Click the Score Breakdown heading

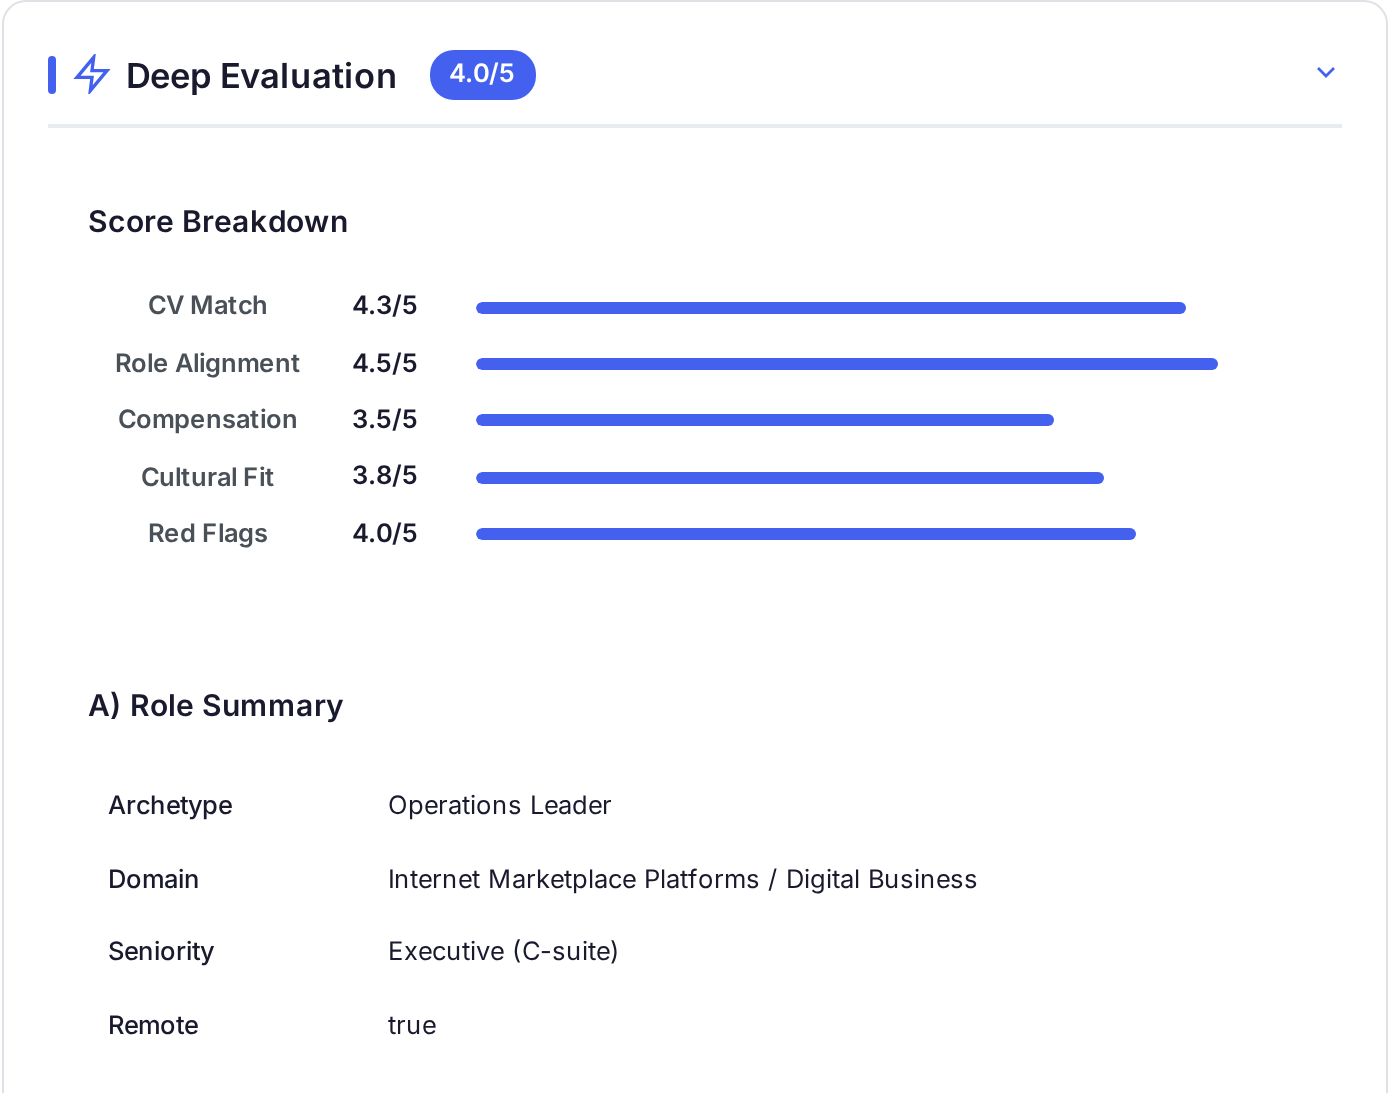(218, 222)
